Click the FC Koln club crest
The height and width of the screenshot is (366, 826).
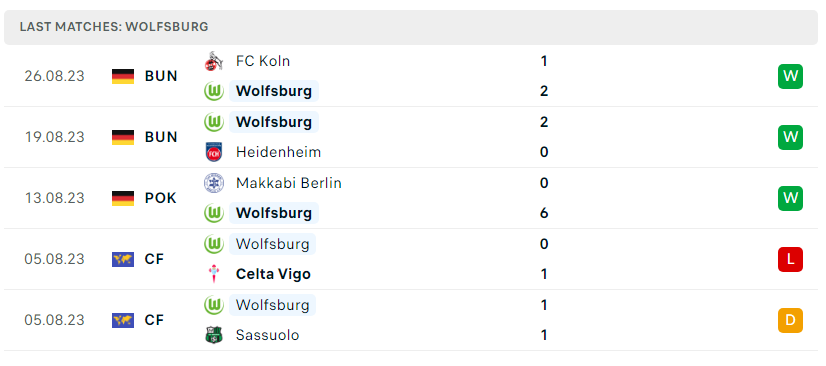[213, 61]
